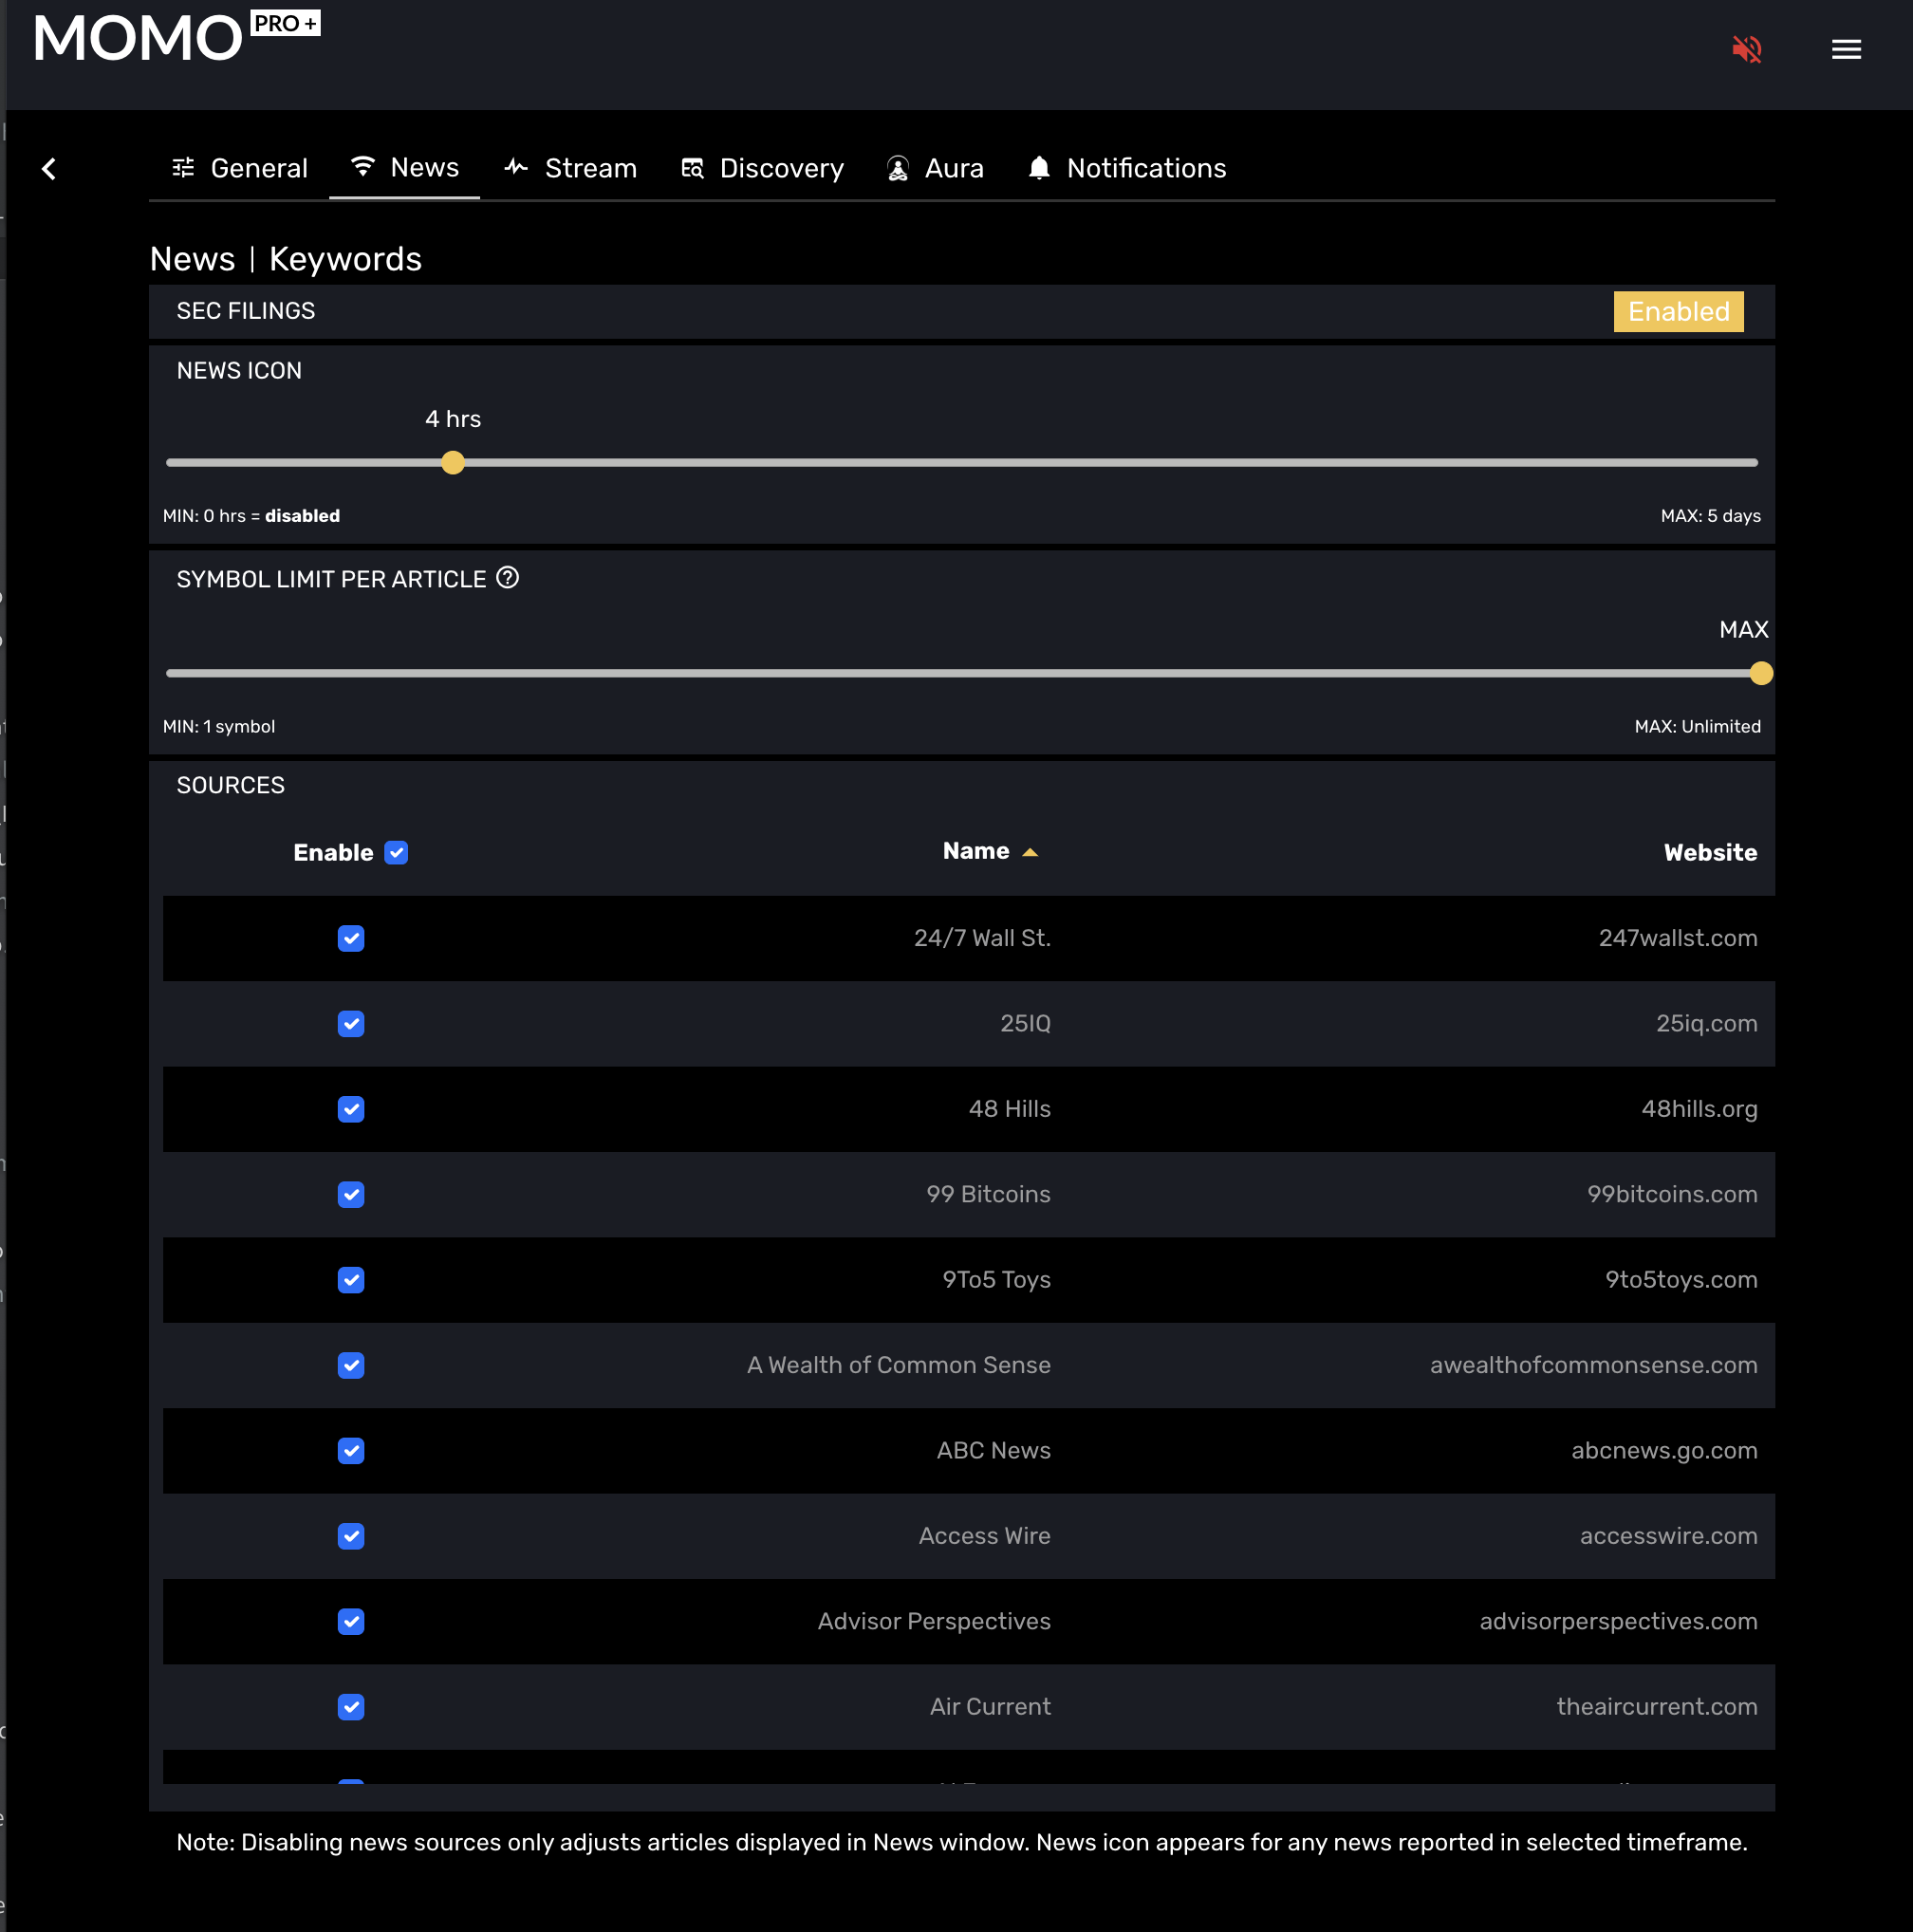The width and height of the screenshot is (1913, 1932).
Task: Click the symbol limit help question icon
Action: click(507, 578)
